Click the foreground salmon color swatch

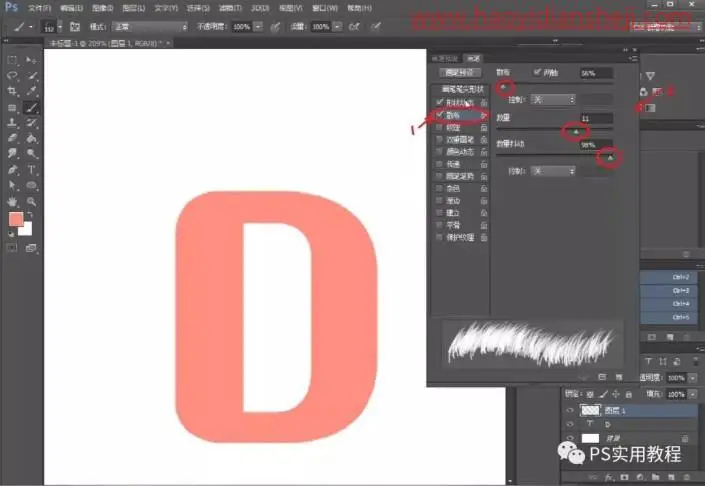click(16, 219)
